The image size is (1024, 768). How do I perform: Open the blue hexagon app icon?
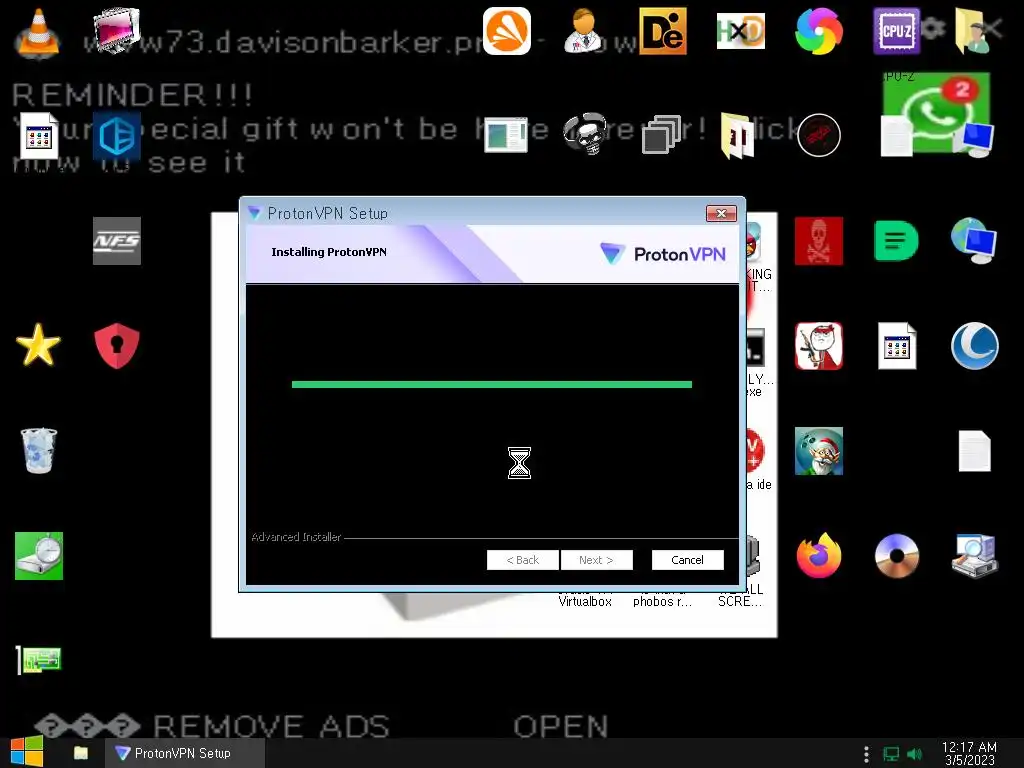(x=116, y=136)
